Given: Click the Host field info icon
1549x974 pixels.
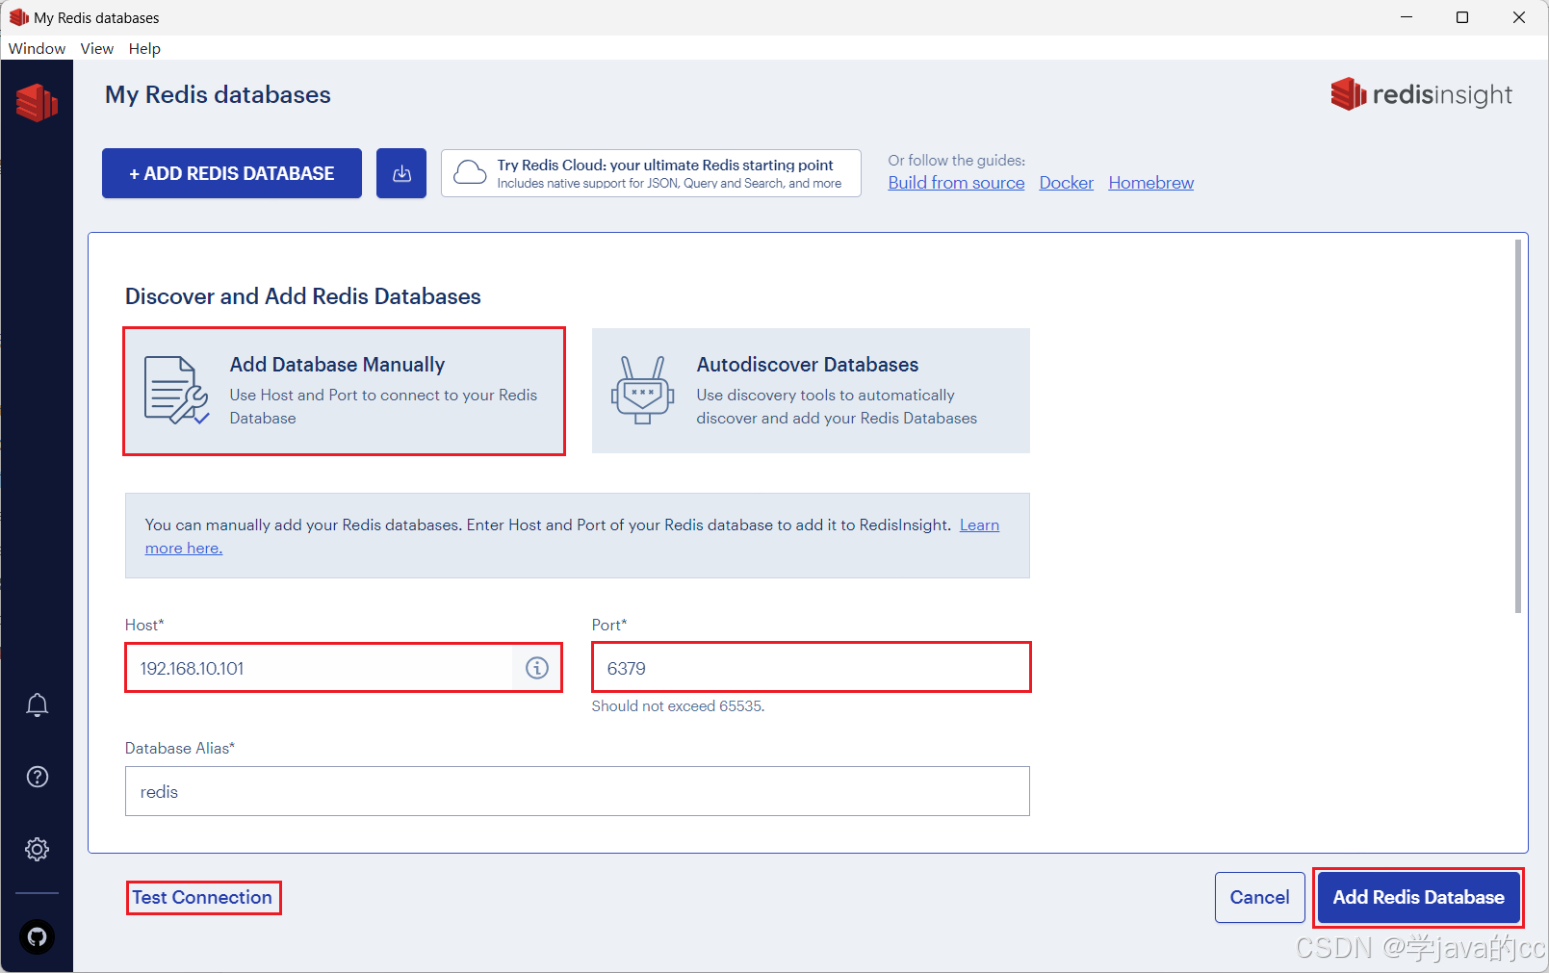Looking at the screenshot, I should (x=537, y=668).
